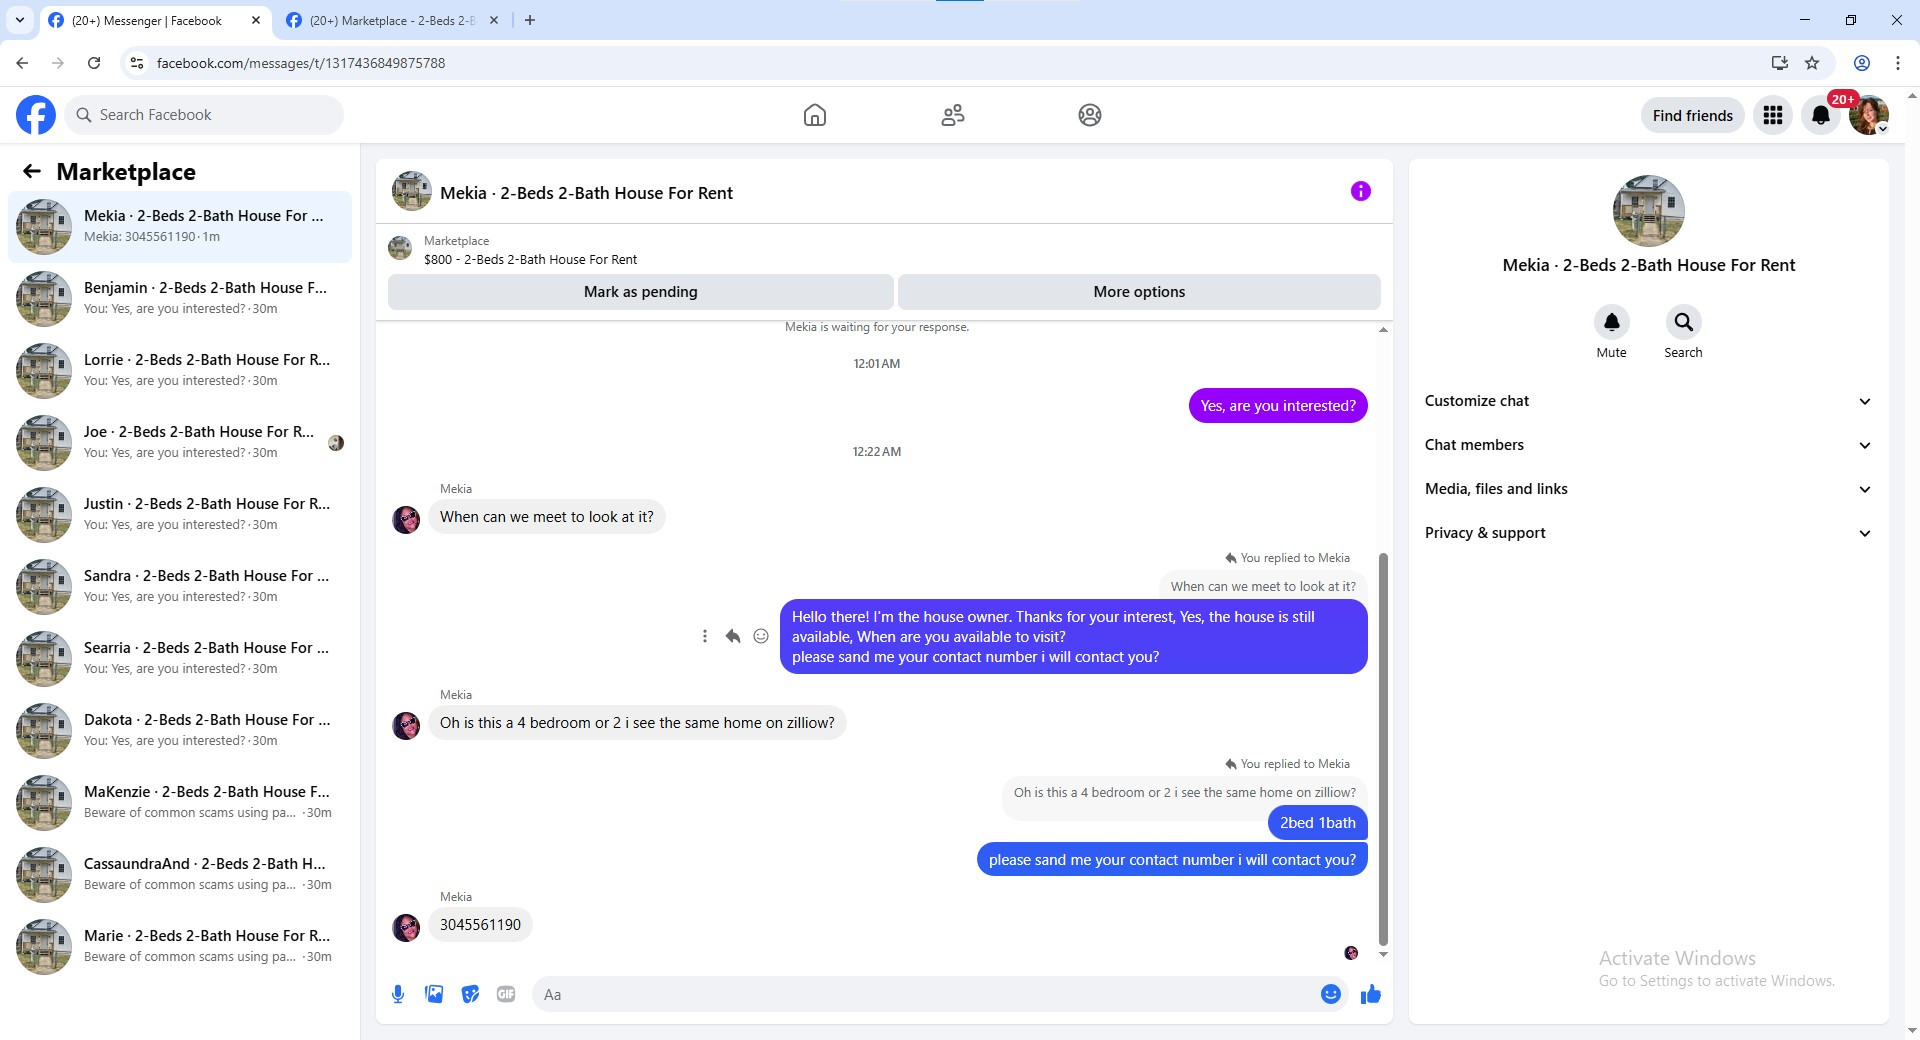Screen dimensions: 1920x1040
Task: Open Justin's conversation
Action: pos(180,514)
